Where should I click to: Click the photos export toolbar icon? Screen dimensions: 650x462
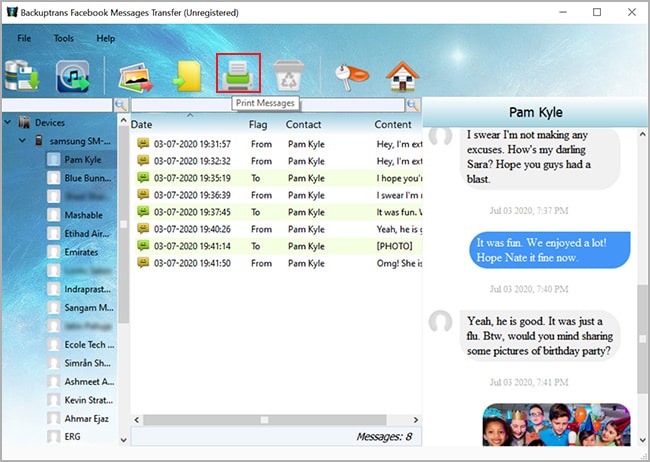(x=135, y=76)
